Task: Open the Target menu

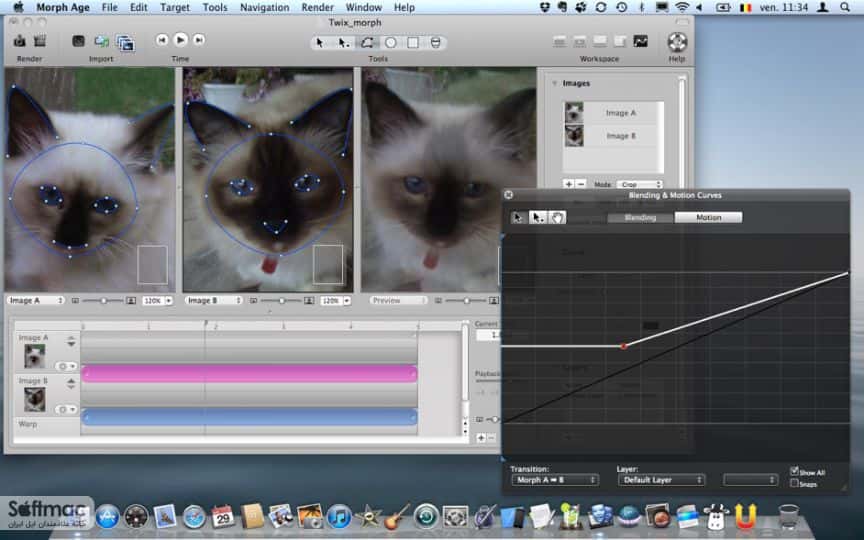Action: (x=175, y=7)
